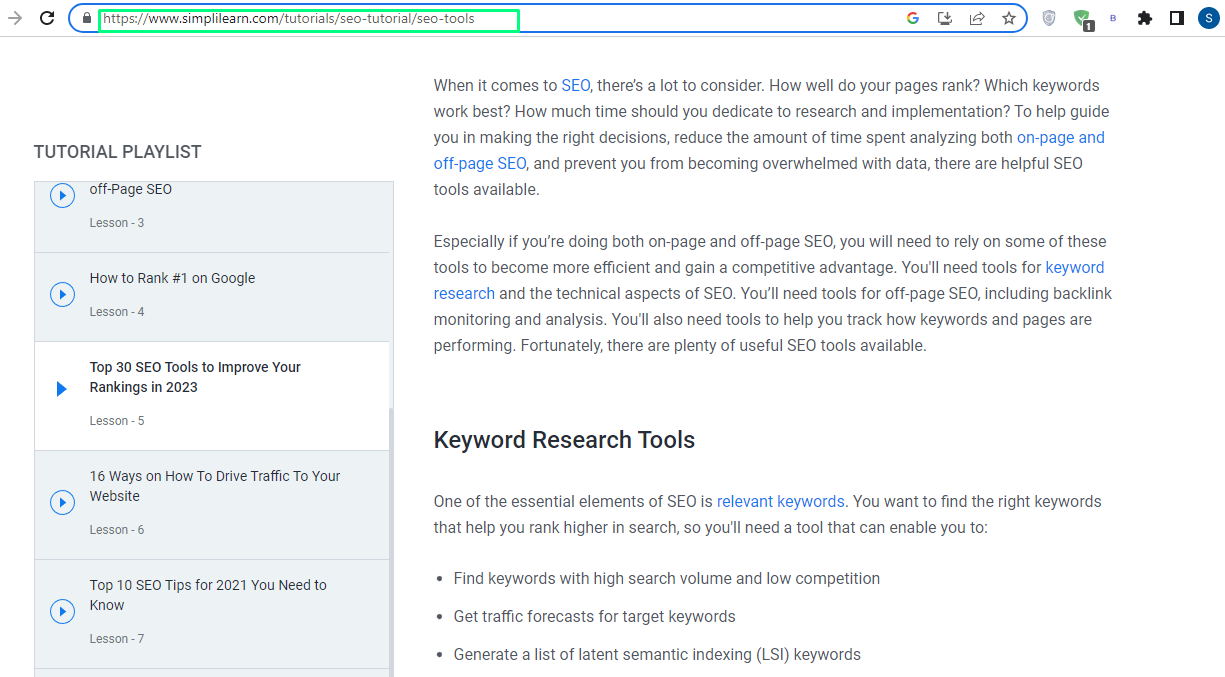This screenshot has width=1225, height=677.
Task: Click the 'Lesson - 3' label
Action: point(117,223)
